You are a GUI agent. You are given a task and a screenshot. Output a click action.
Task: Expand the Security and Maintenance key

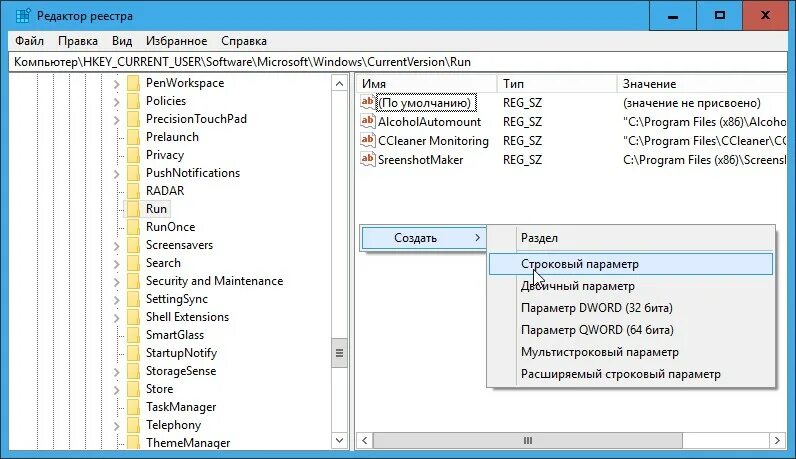point(116,282)
